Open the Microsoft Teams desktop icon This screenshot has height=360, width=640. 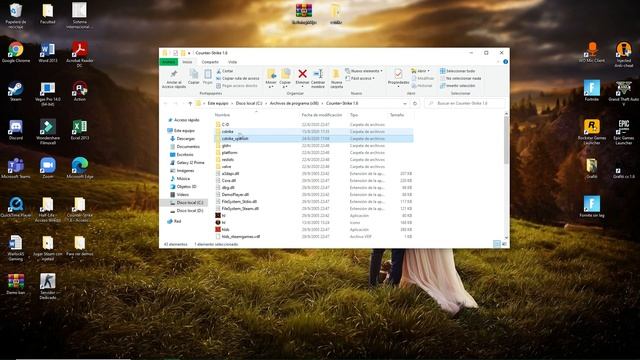16,168
